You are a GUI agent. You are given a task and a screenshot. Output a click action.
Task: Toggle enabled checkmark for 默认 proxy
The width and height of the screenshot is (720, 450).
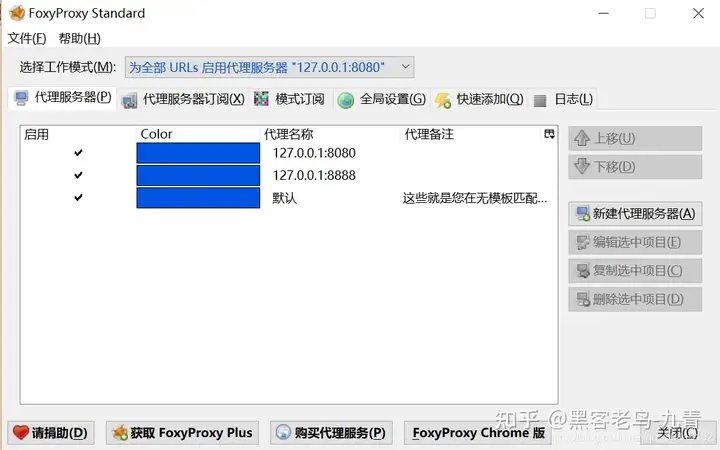click(x=79, y=197)
